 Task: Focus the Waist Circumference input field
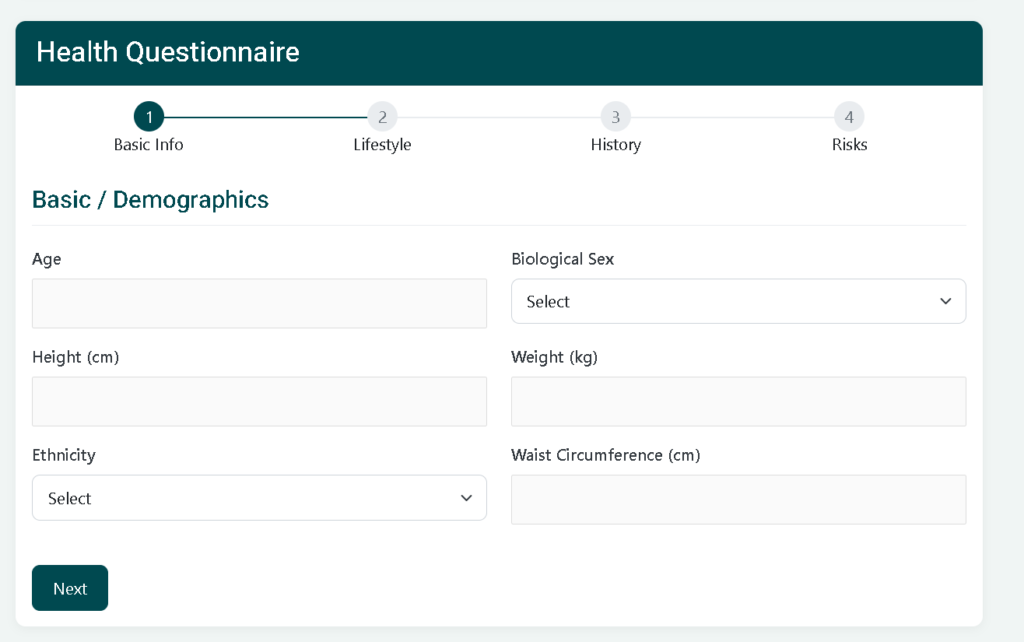(738, 500)
